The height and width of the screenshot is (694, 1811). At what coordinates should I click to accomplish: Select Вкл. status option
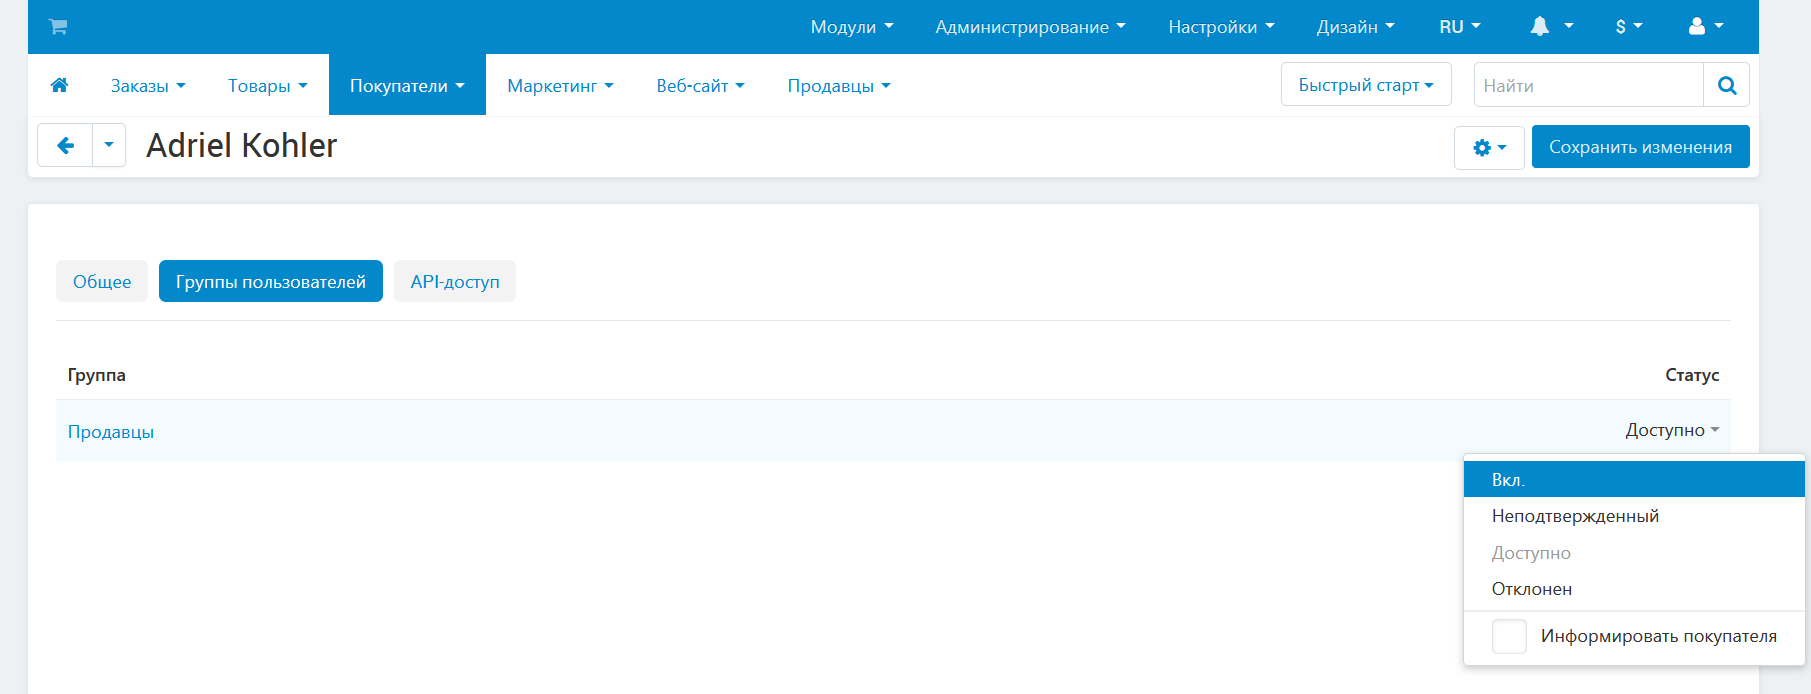coord(1508,480)
